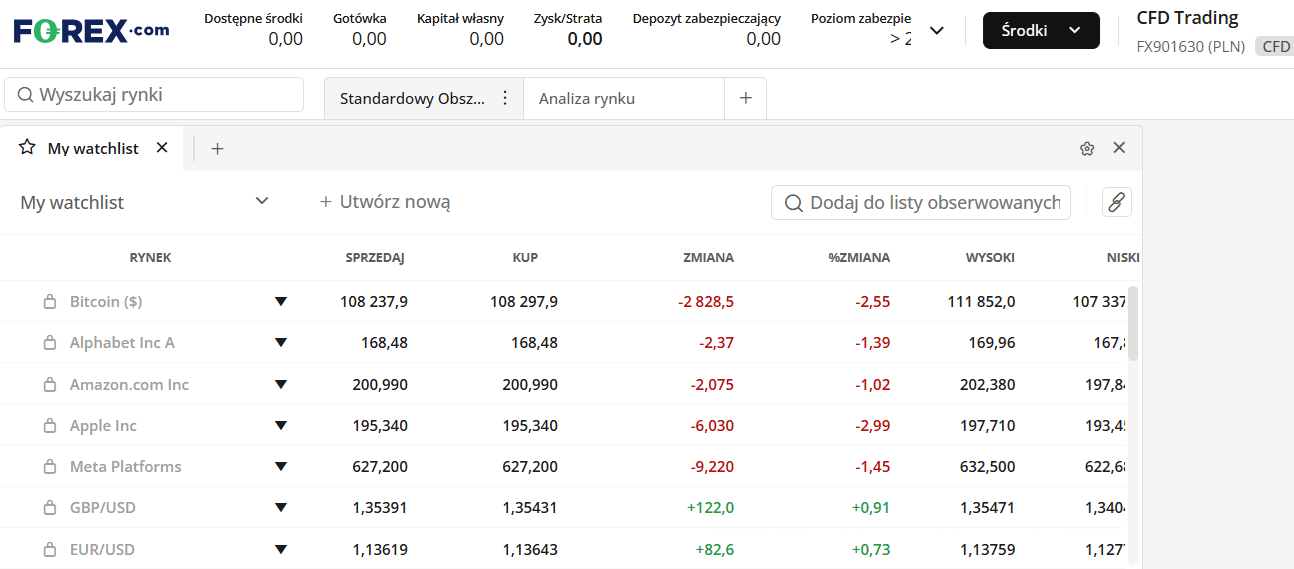Screen dimensions: 1294x569
Task: Open the My watchlist dropdown selector
Action: [x=145, y=202]
